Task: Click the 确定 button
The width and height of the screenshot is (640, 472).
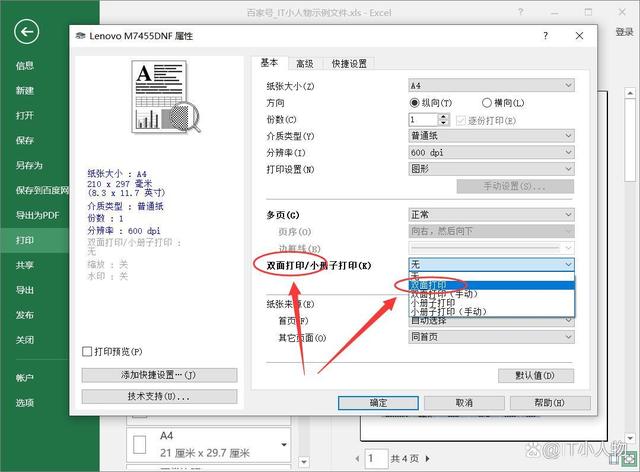Action: click(x=379, y=403)
